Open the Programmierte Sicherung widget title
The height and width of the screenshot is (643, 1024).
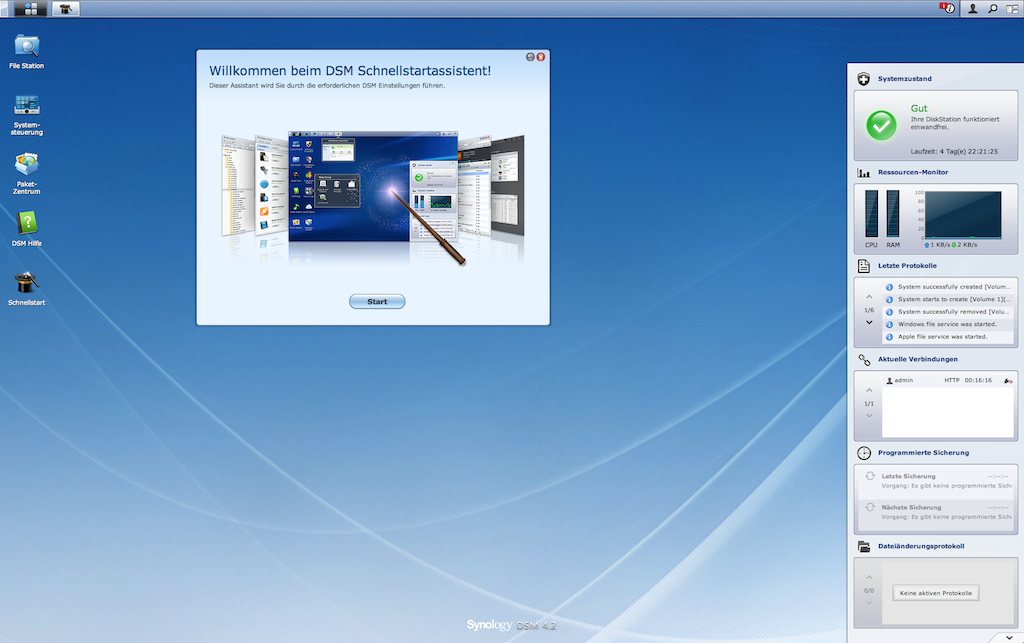click(923, 452)
